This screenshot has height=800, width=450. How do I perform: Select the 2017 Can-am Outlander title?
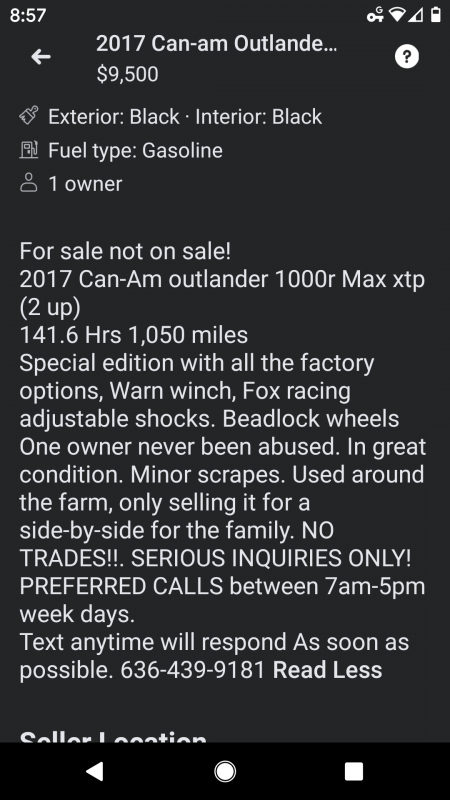point(216,44)
